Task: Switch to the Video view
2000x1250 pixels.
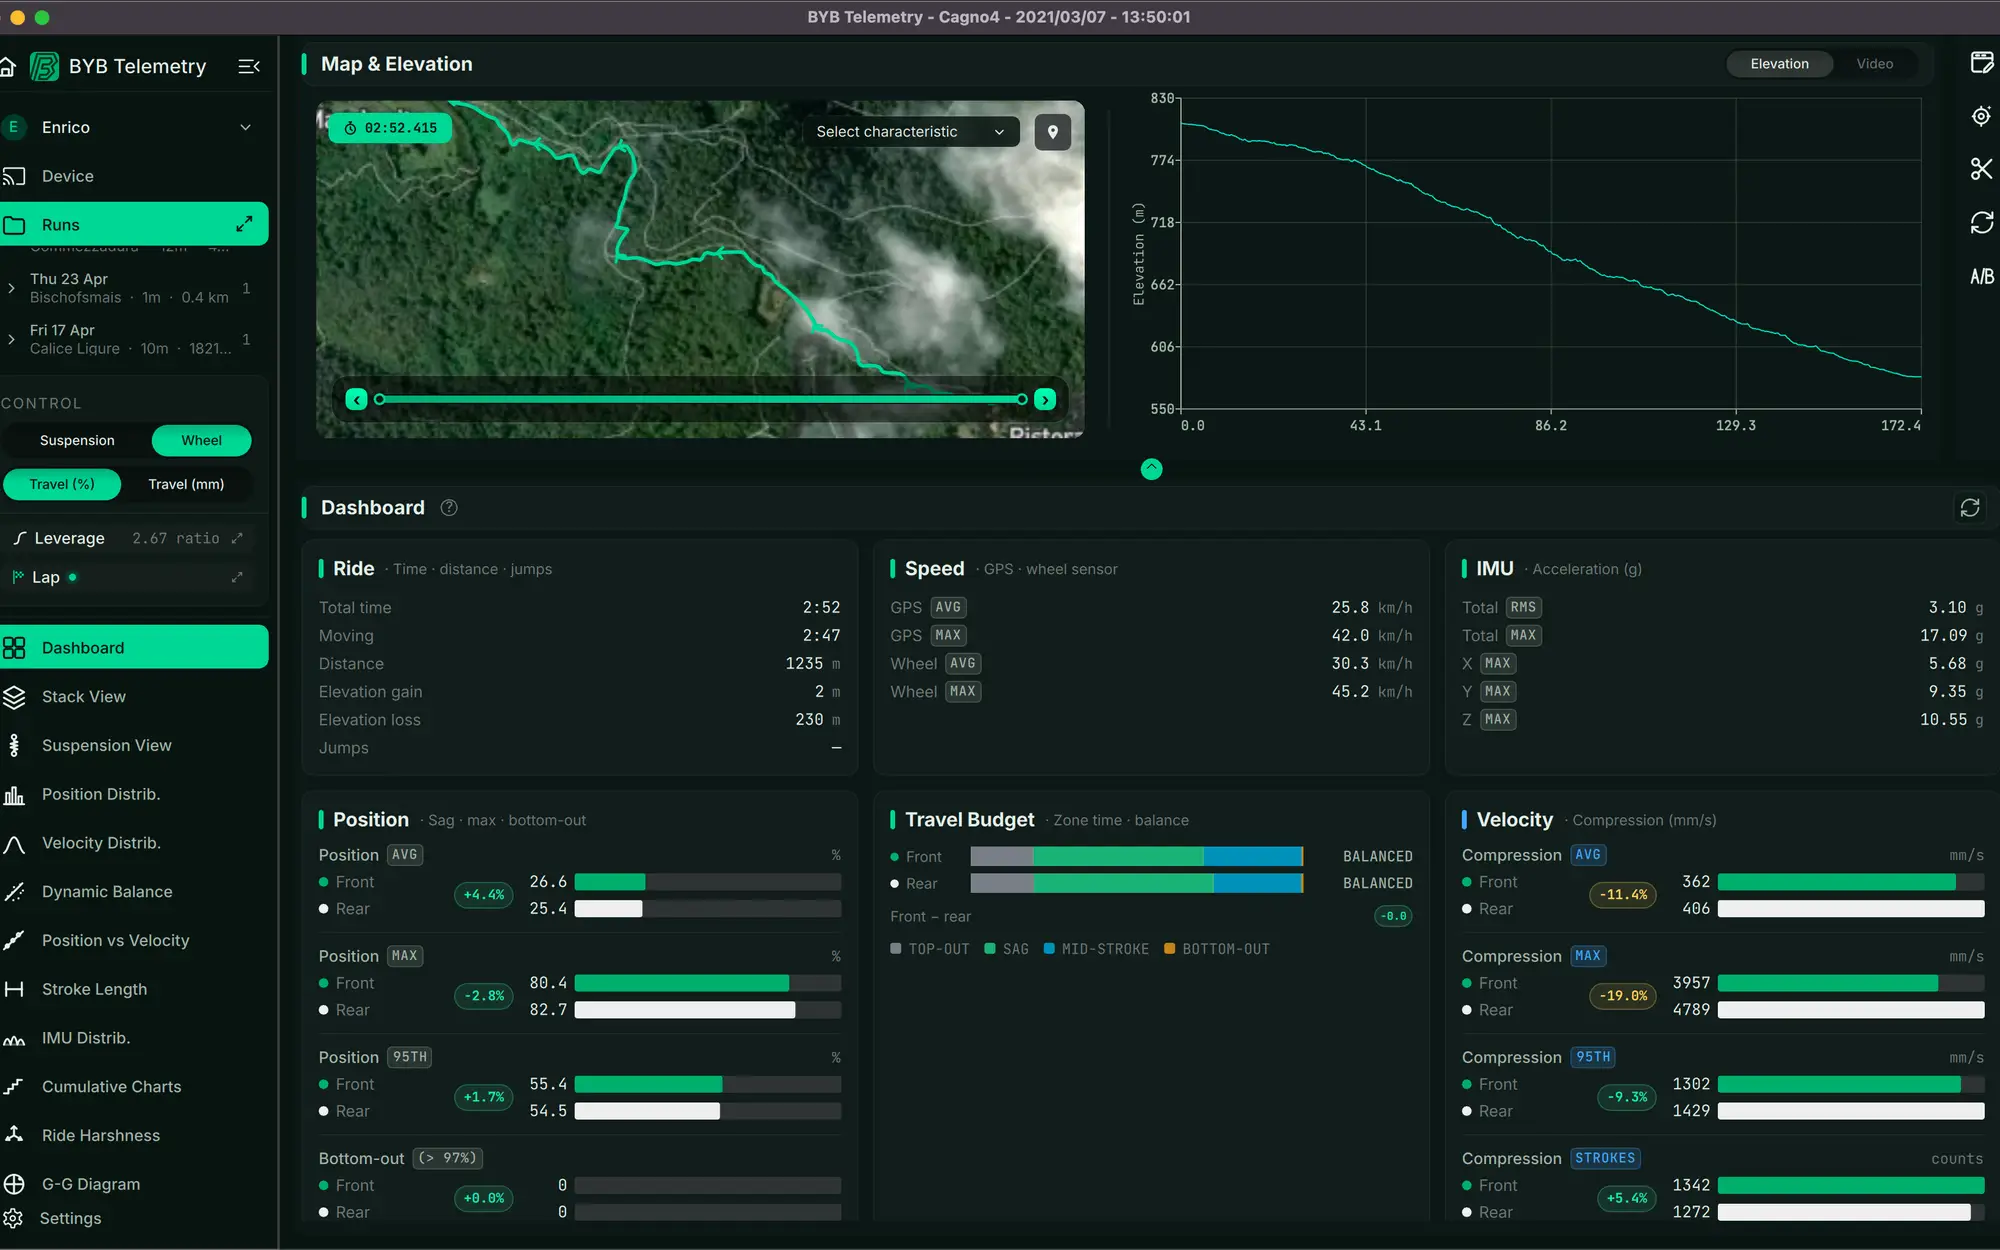Action: click(1874, 64)
